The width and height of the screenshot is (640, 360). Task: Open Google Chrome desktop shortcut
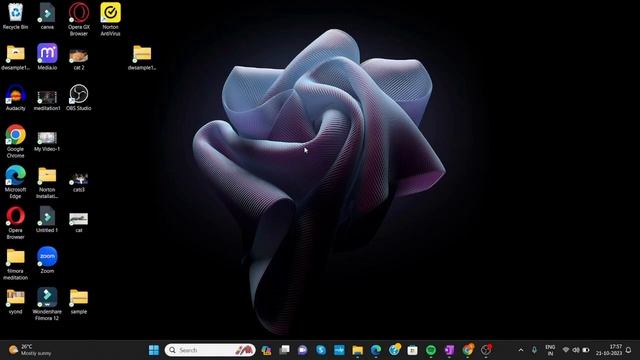click(16, 141)
